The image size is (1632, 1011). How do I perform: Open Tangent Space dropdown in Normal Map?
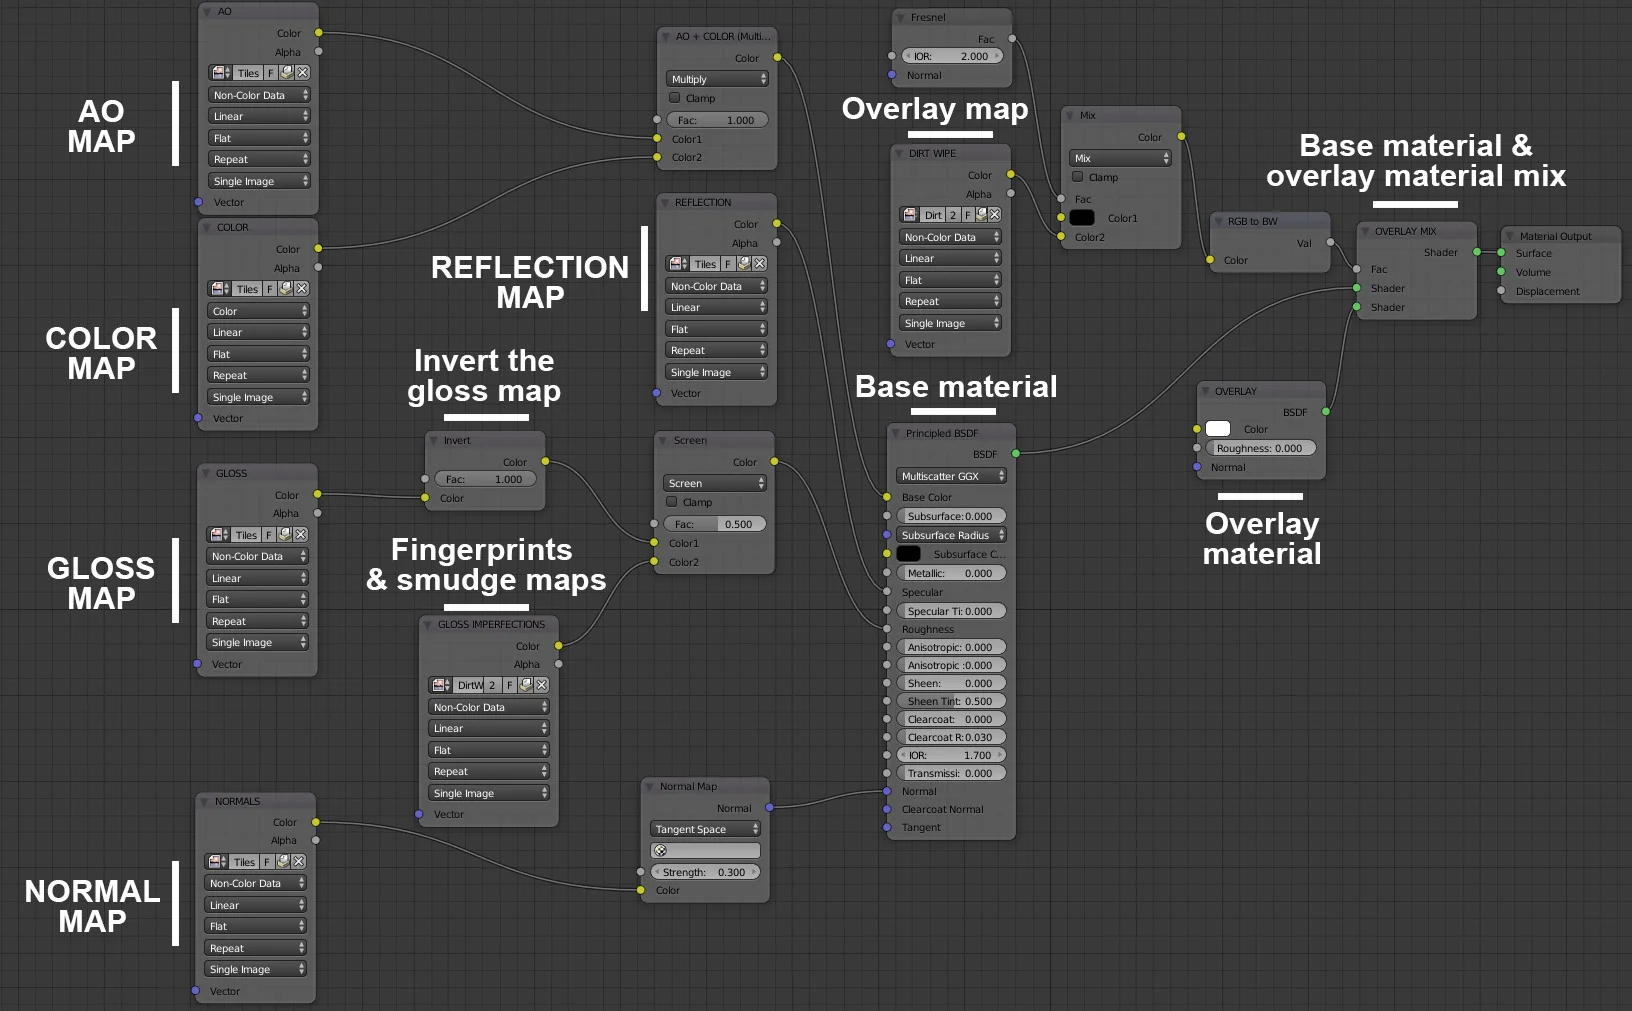coord(706,829)
